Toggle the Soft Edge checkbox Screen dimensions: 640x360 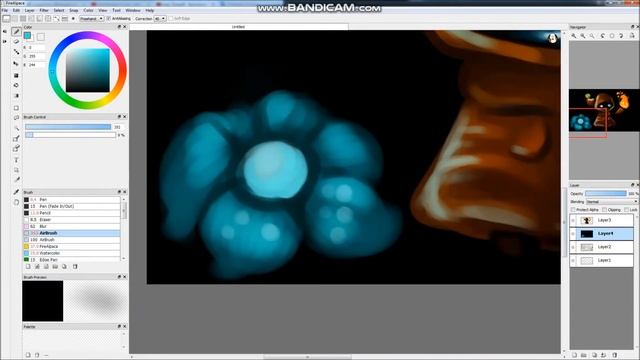[171, 19]
